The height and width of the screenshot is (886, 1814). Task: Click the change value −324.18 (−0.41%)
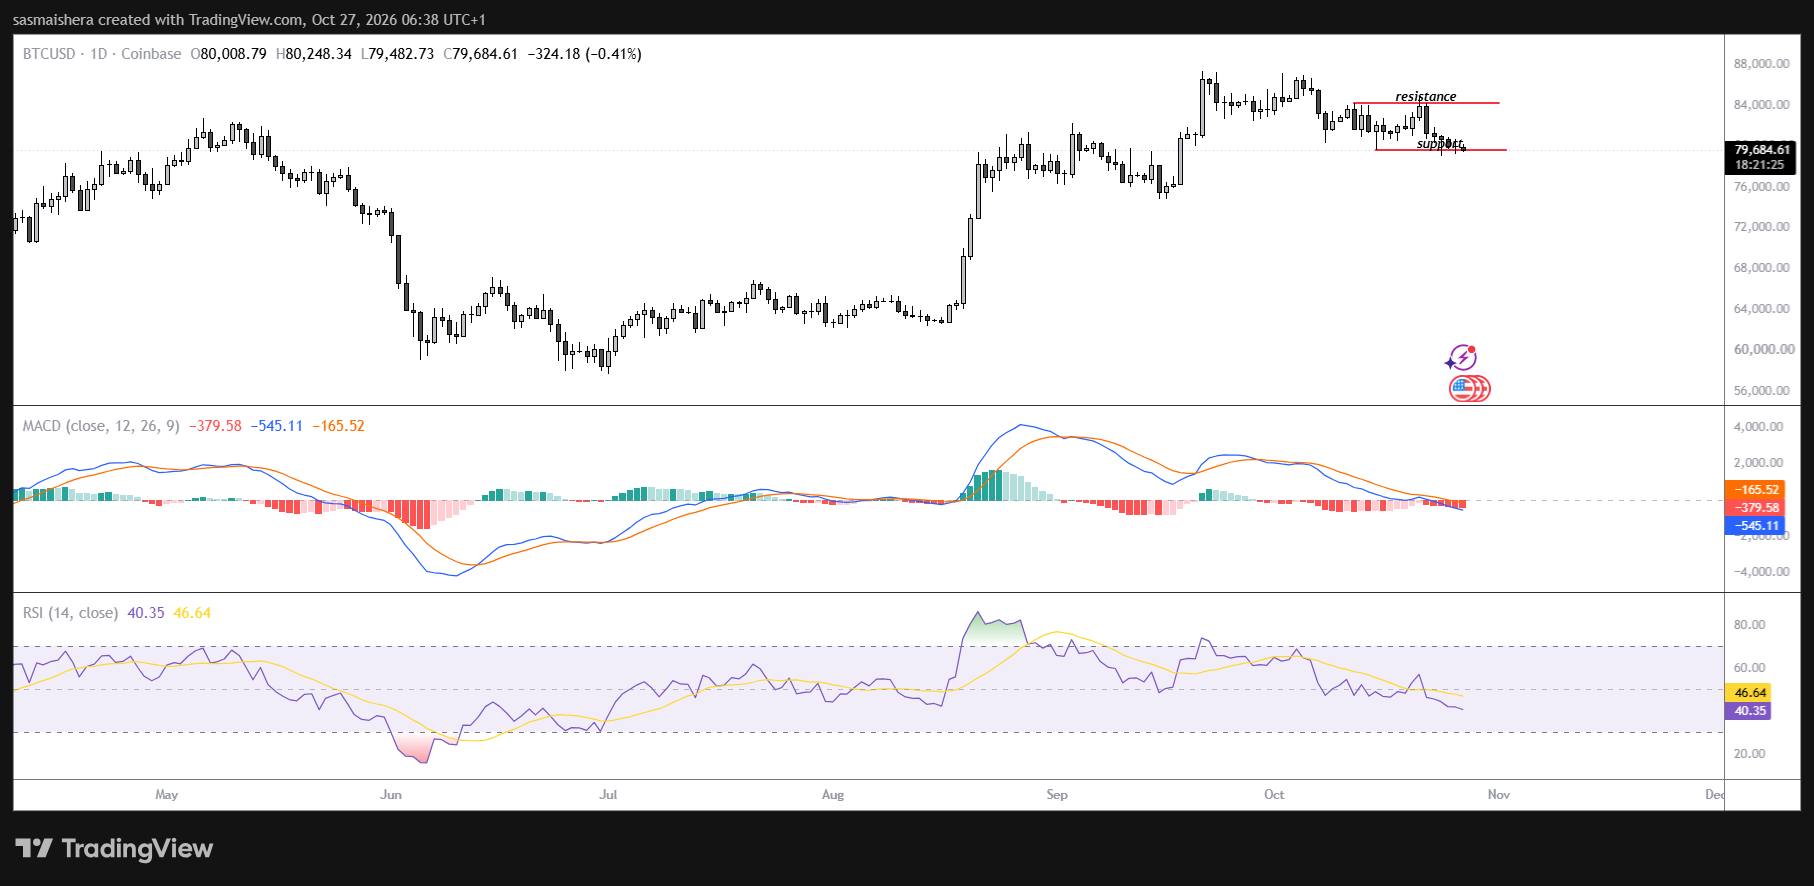(x=584, y=54)
